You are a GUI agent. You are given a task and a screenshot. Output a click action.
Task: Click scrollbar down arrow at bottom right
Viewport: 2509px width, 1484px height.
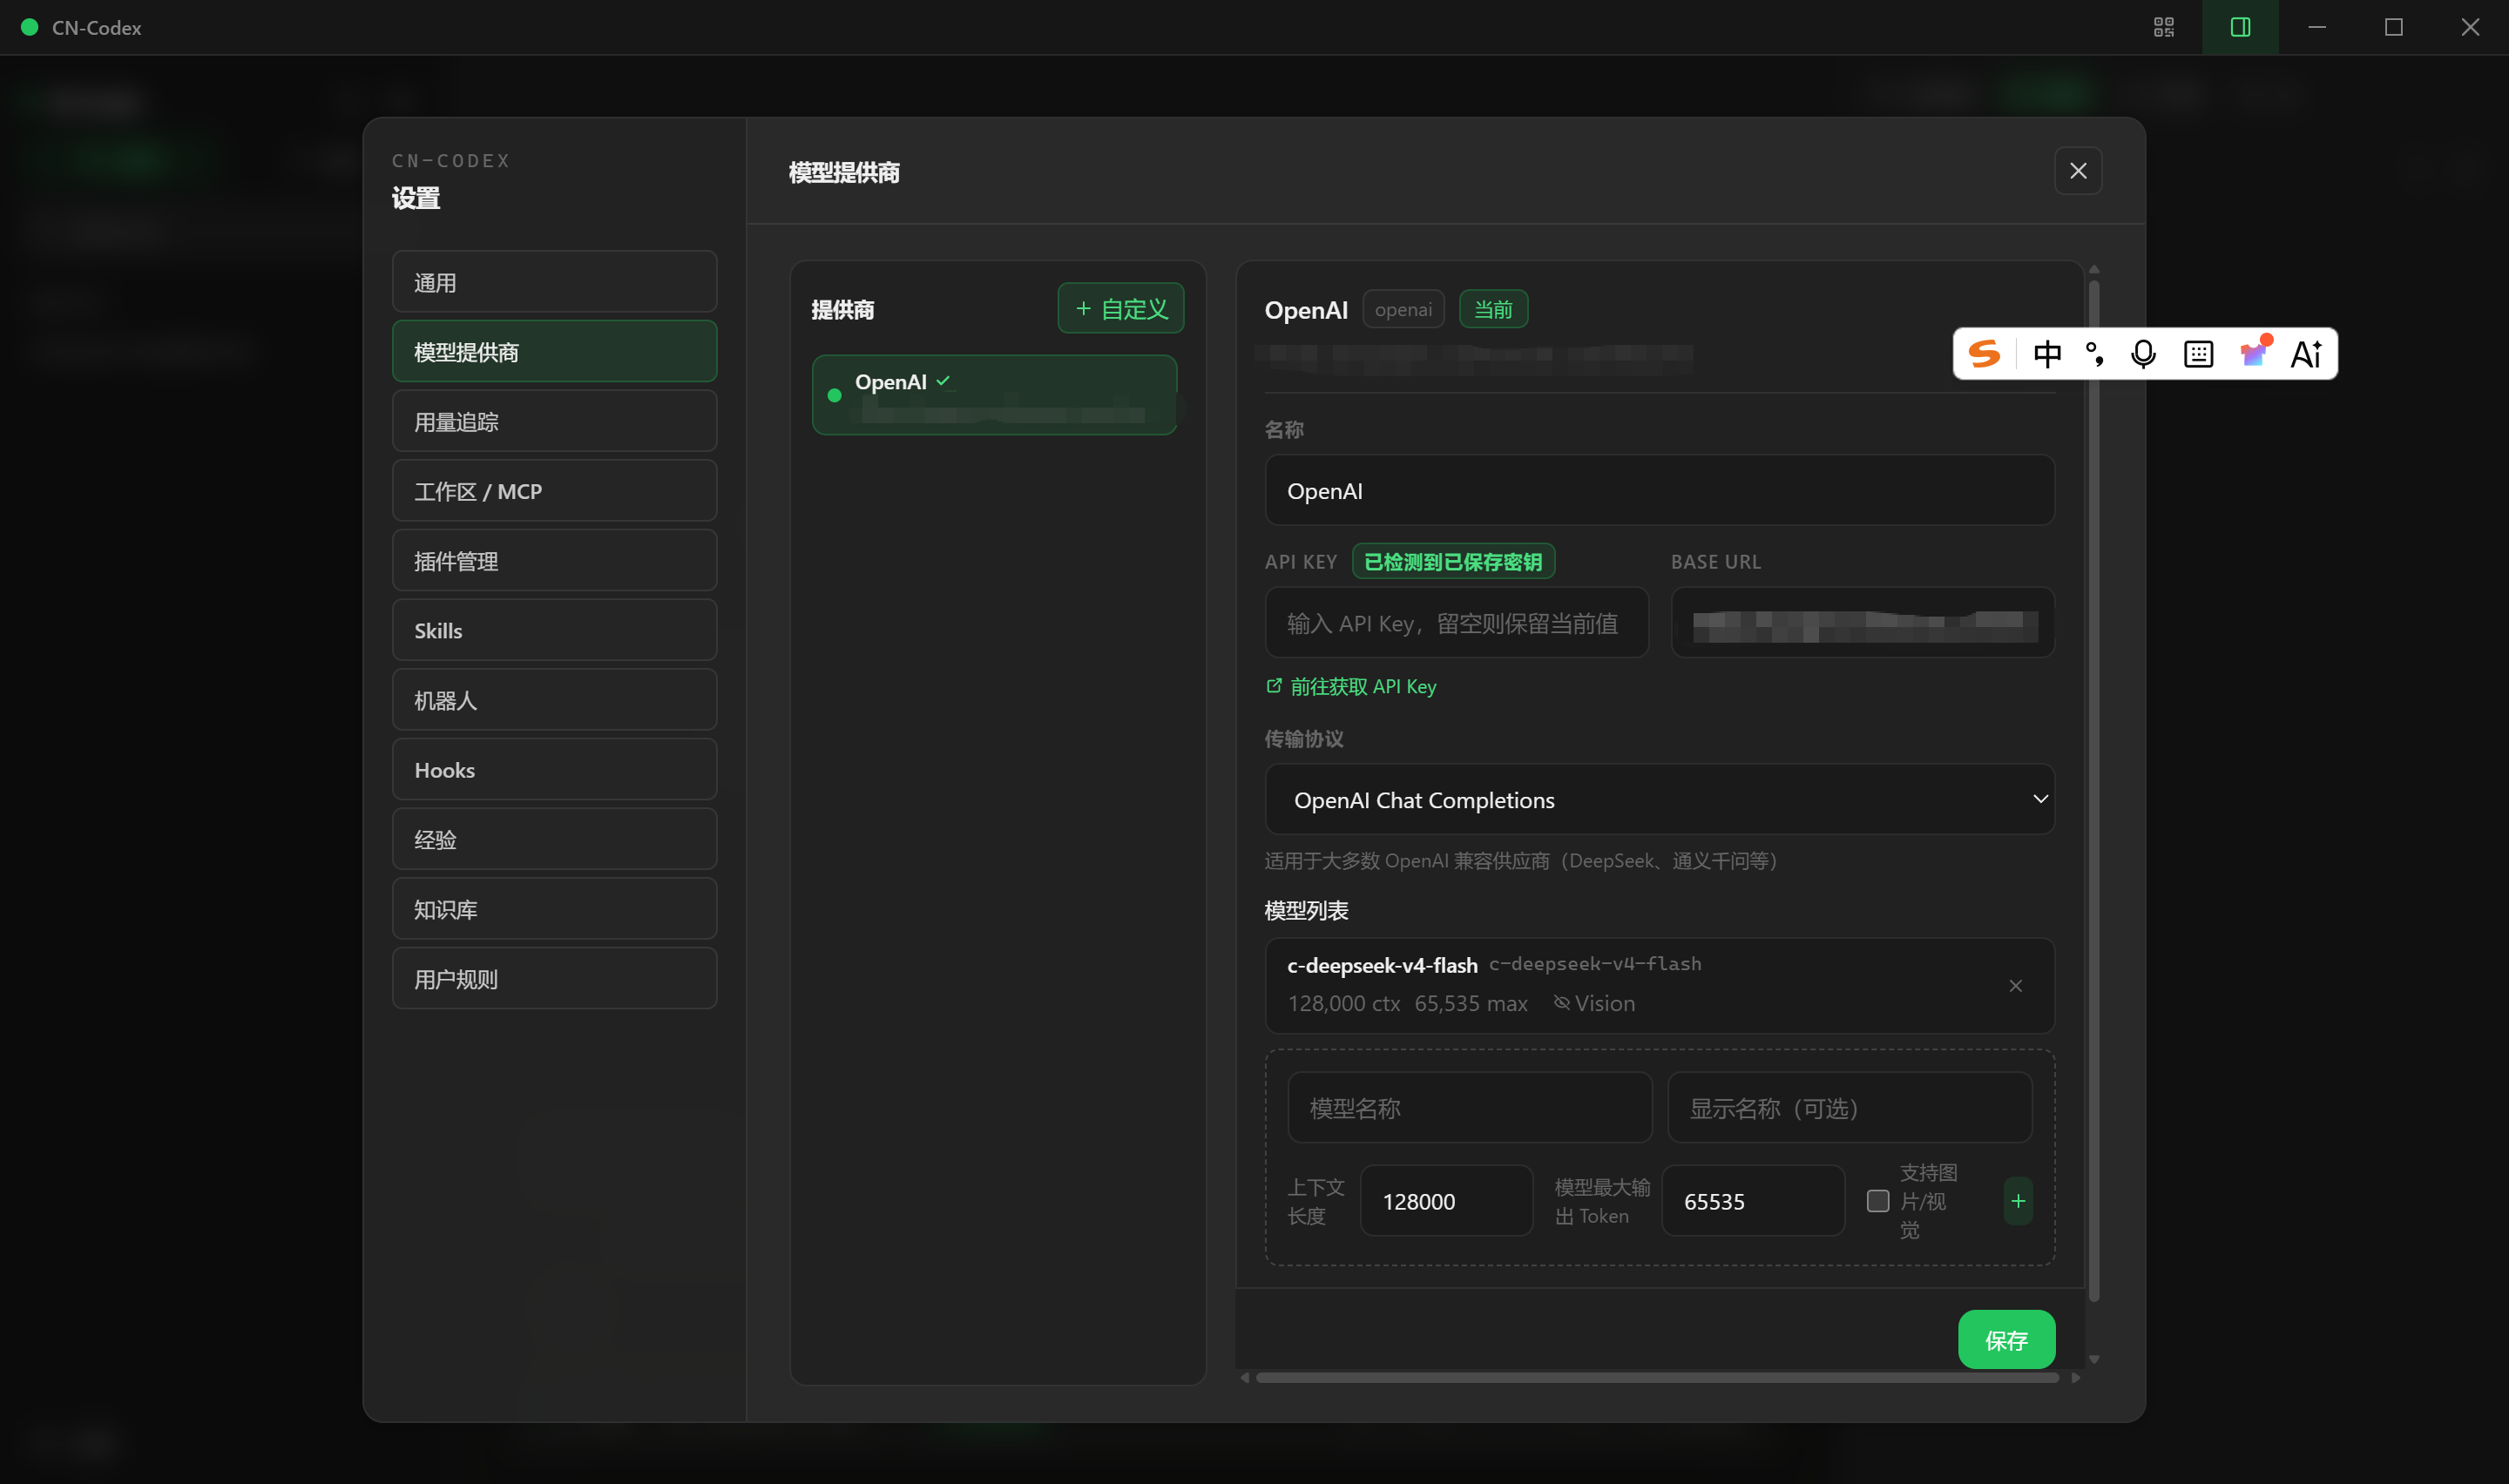[2094, 1360]
